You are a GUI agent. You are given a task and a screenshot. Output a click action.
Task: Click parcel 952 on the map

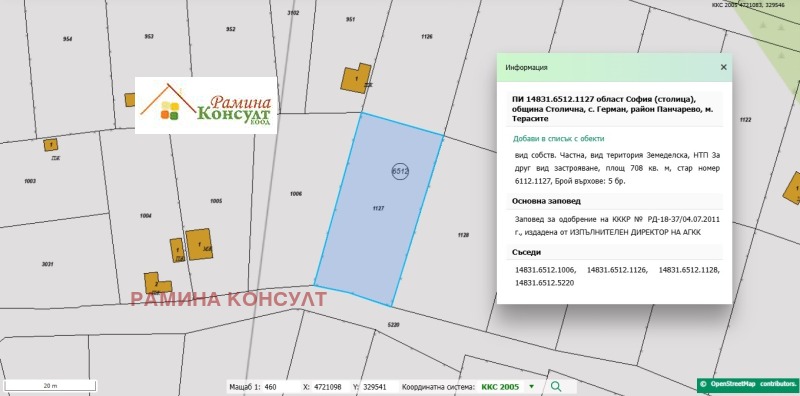coord(231,29)
